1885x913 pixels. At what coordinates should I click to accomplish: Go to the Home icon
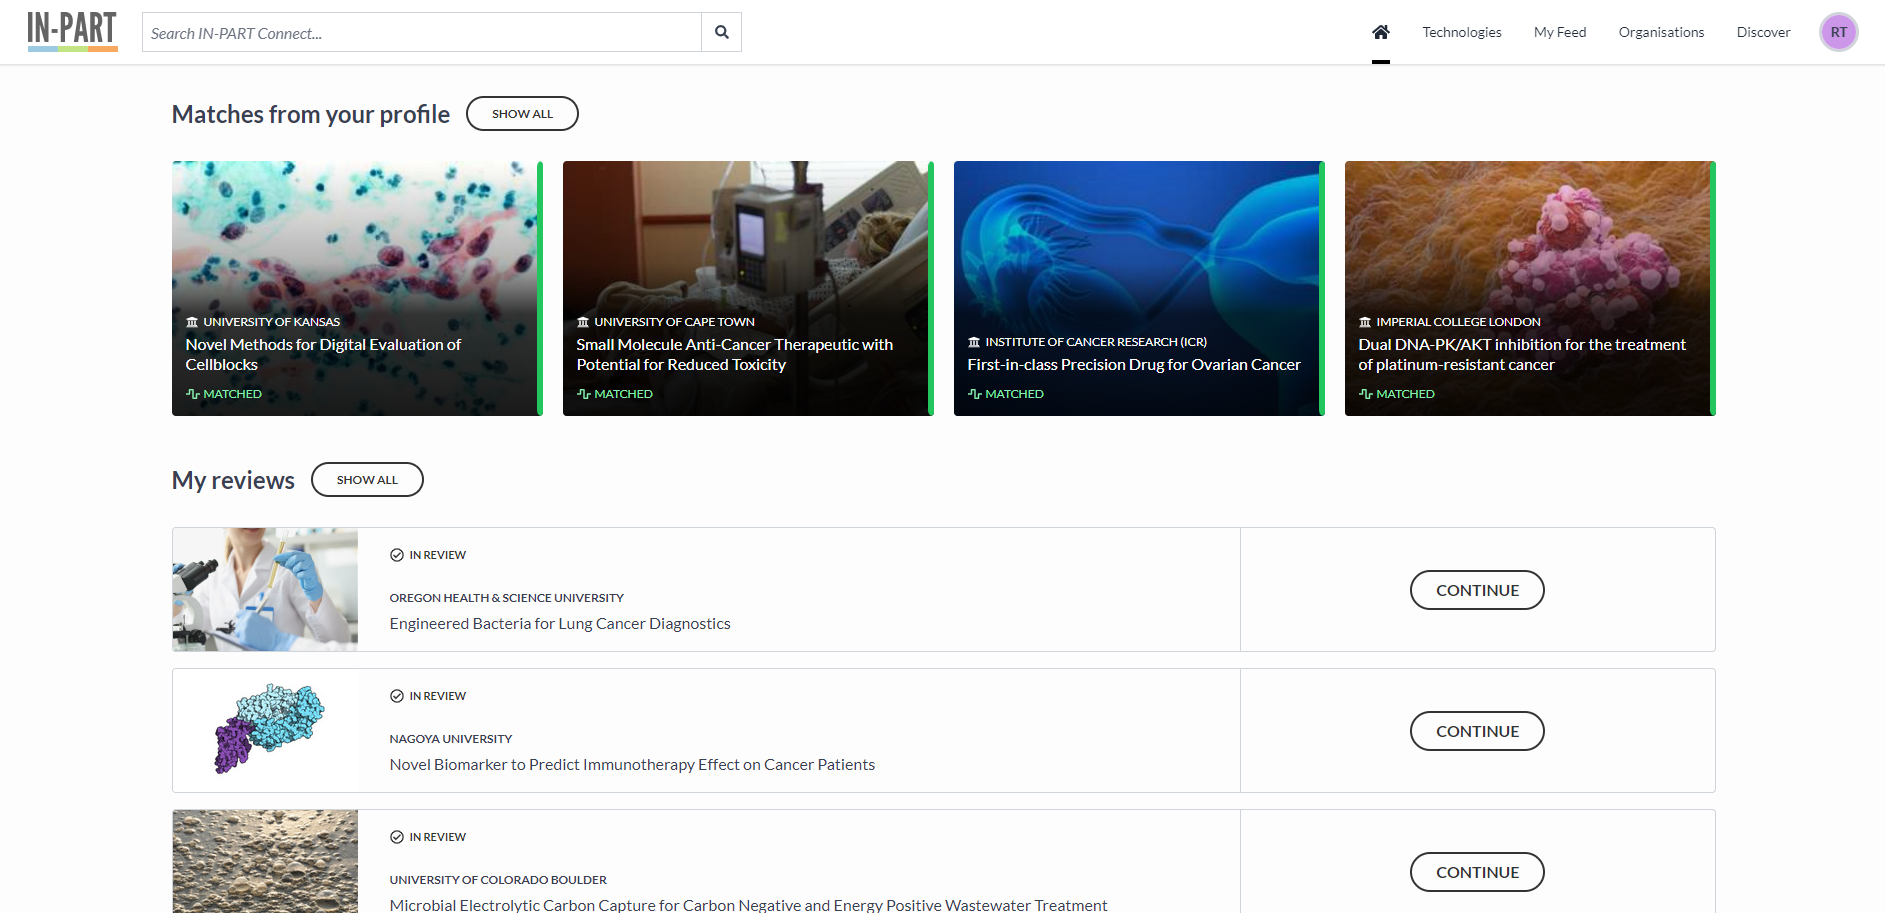[1381, 32]
